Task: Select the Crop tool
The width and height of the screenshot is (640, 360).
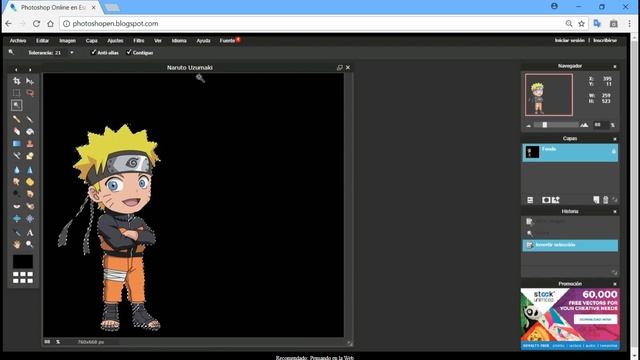Action: (x=16, y=81)
